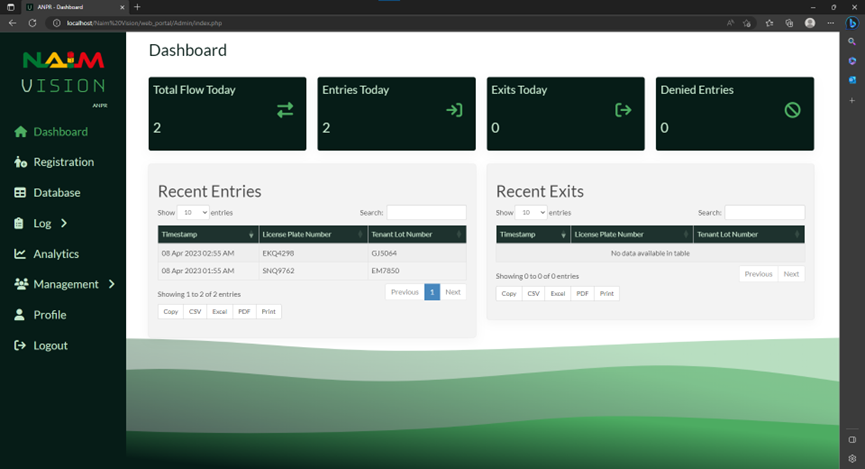
Task: Export Recent Entries as CSV
Action: (x=195, y=312)
